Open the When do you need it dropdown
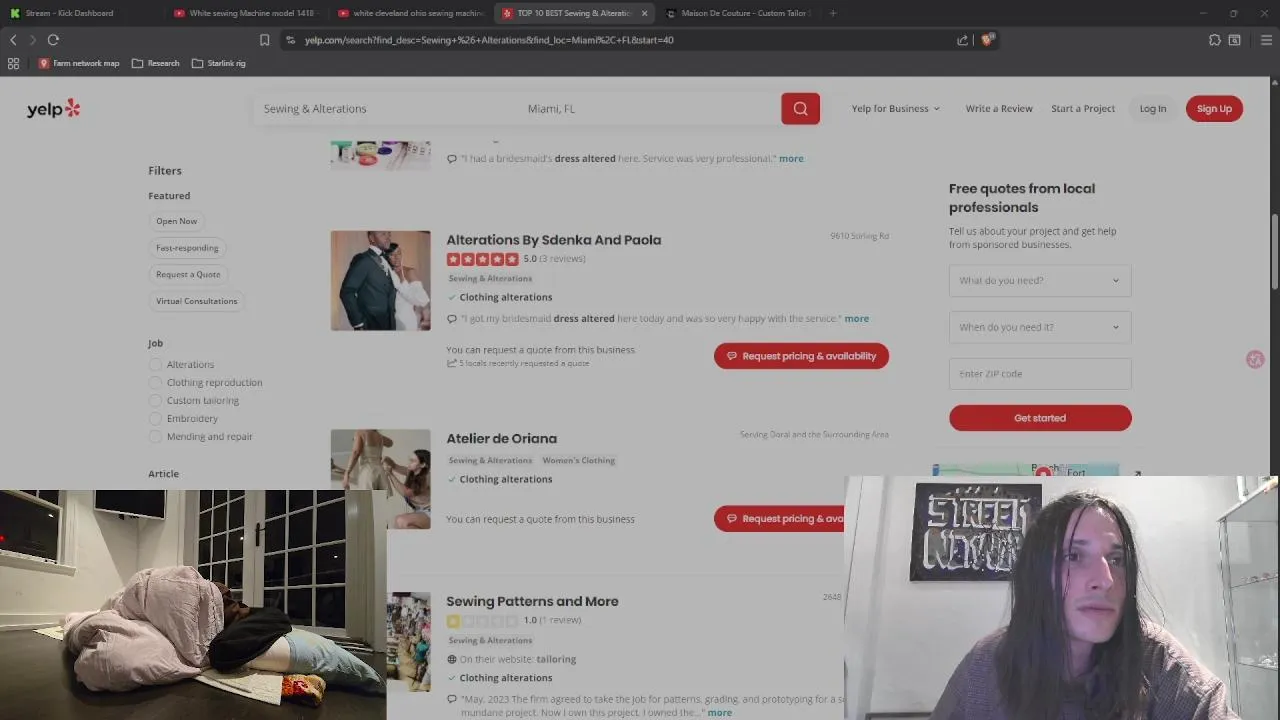Image resolution: width=1280 pixels, height=720 pixels. [1040, 327]
